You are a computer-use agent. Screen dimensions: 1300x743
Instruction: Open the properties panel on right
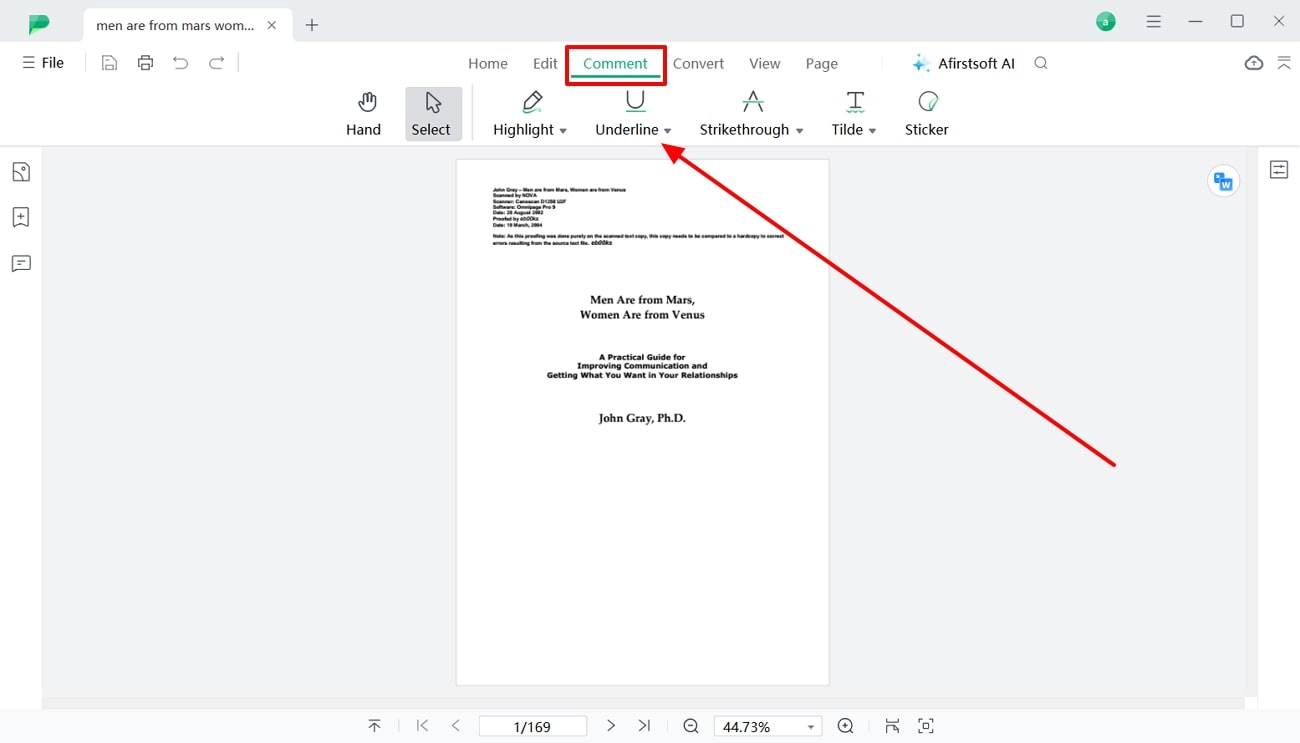1279,170
